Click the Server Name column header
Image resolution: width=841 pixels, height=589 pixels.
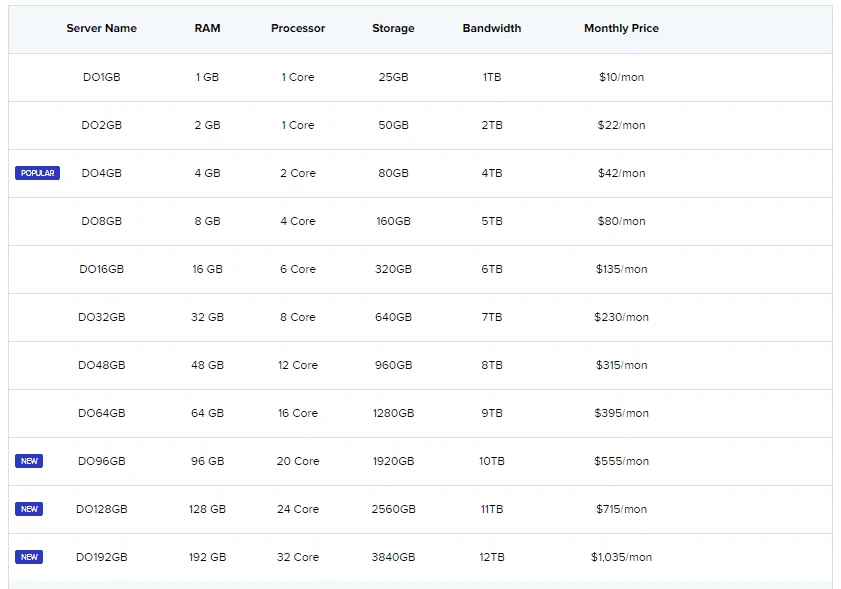click(x=102, y=28)
